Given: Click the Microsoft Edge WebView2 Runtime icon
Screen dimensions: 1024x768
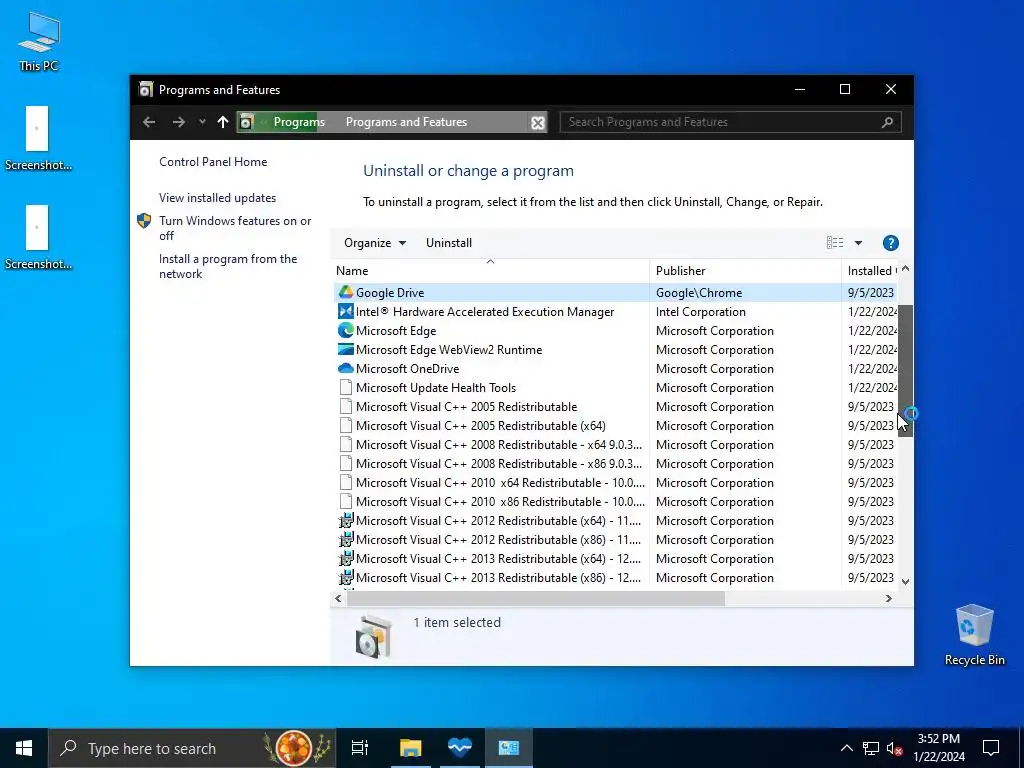Looking at the screenshot, I should [345, 349].
